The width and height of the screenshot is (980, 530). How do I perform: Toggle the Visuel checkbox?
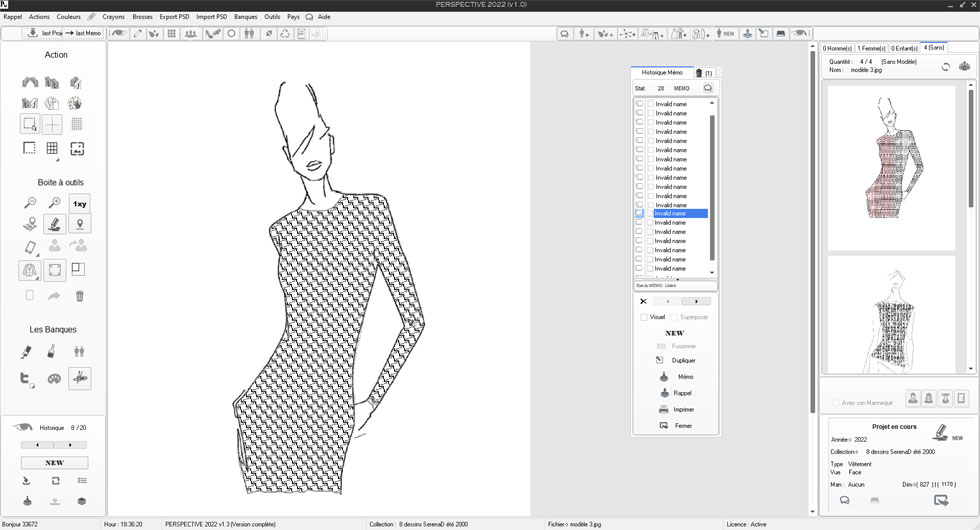[645, 317]
